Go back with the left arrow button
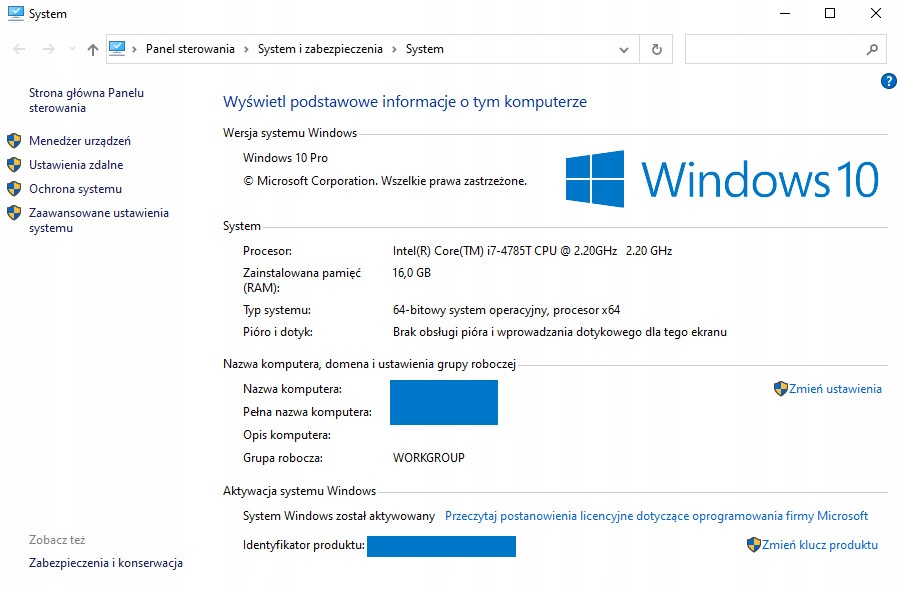The width and height of the screenshot is (898, 590). click(19, 49)
